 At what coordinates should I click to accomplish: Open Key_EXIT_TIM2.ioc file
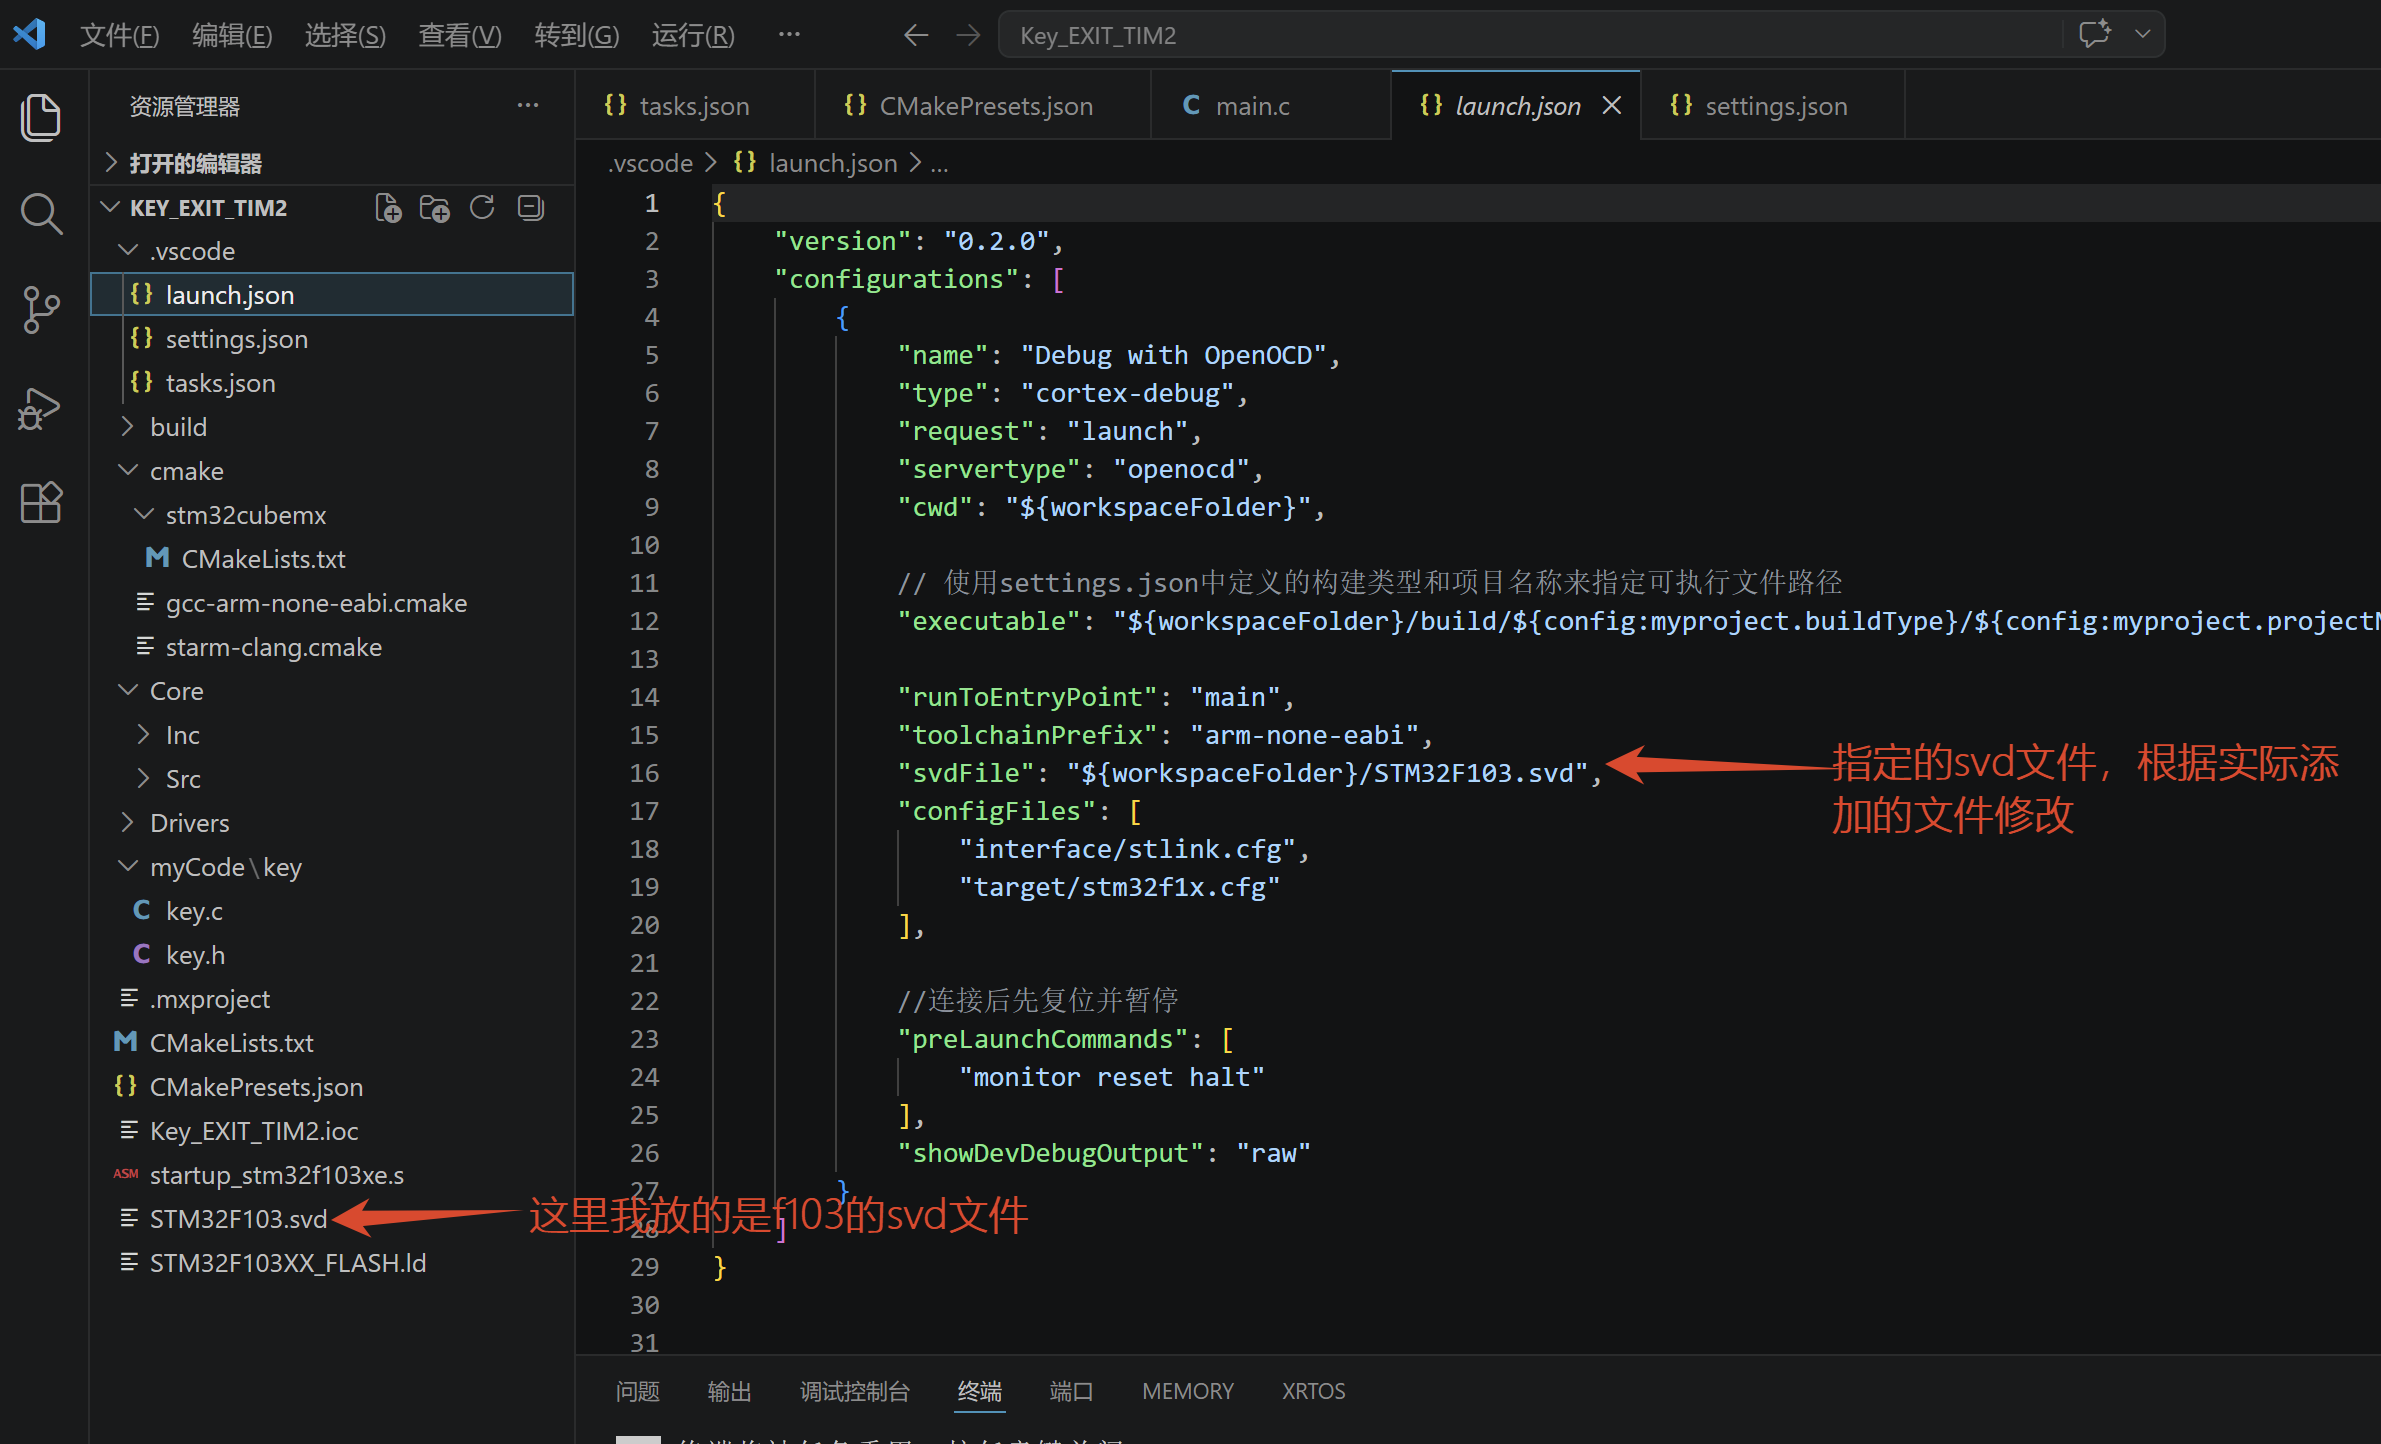[x=332, y=1131]
